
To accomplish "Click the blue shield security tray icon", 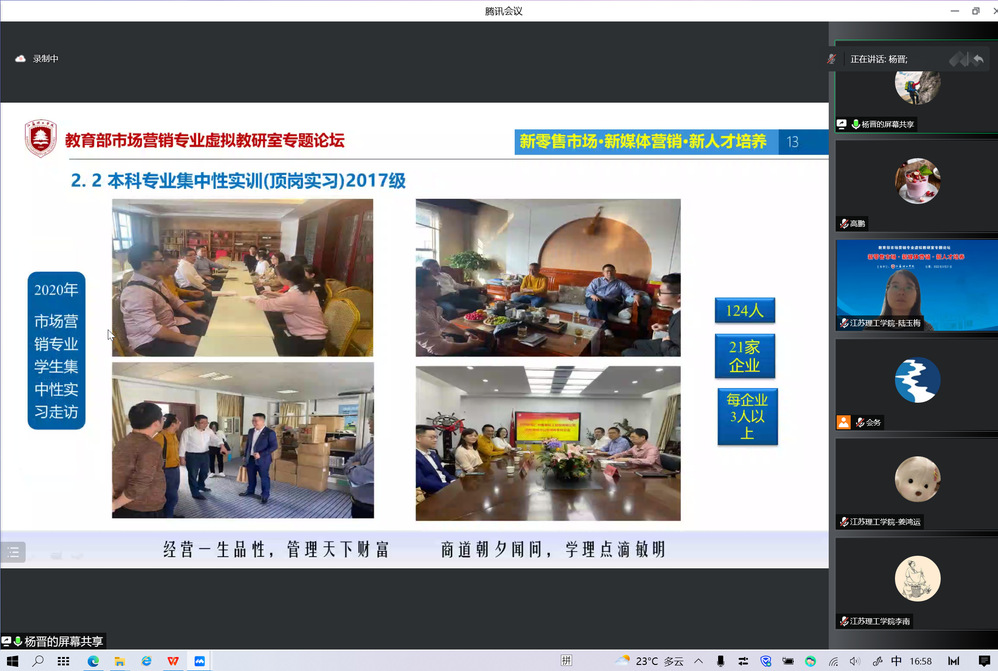I will point(766,661).
